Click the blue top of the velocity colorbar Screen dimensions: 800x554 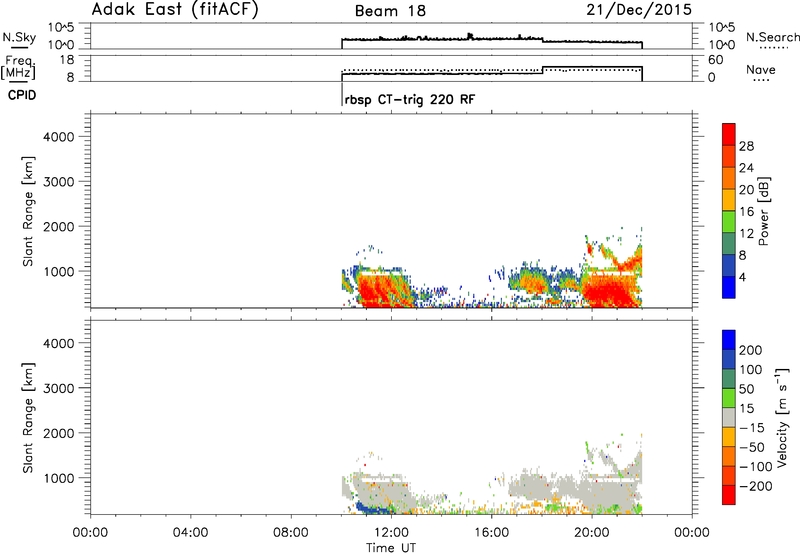(729, 340)
